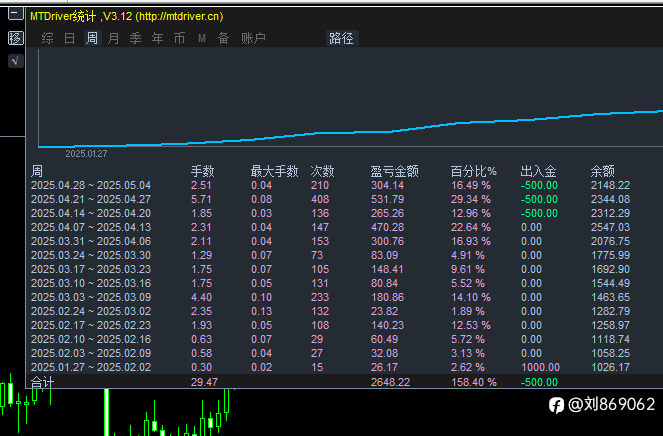Select the 币 currency tab
663x436 pixels.
180,38
